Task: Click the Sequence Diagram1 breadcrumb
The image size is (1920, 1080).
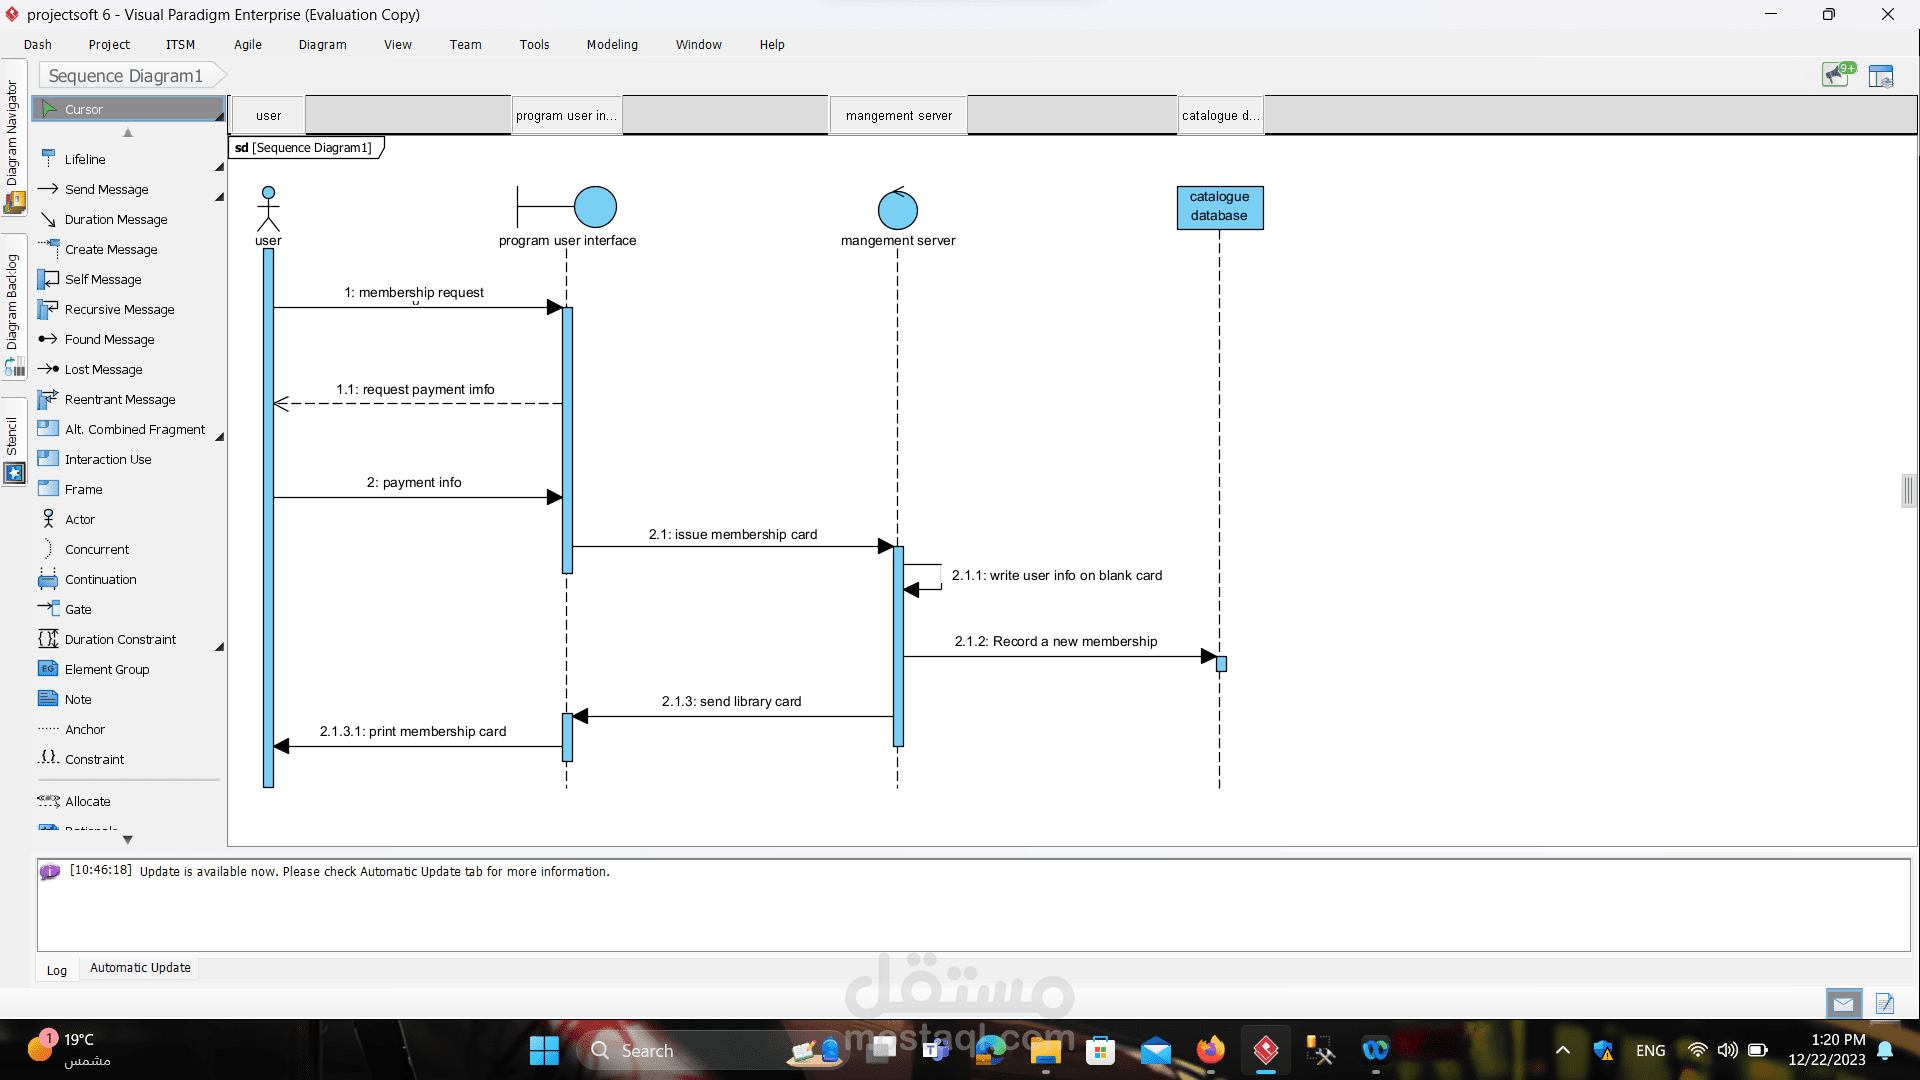Action: tap(125, 76)
